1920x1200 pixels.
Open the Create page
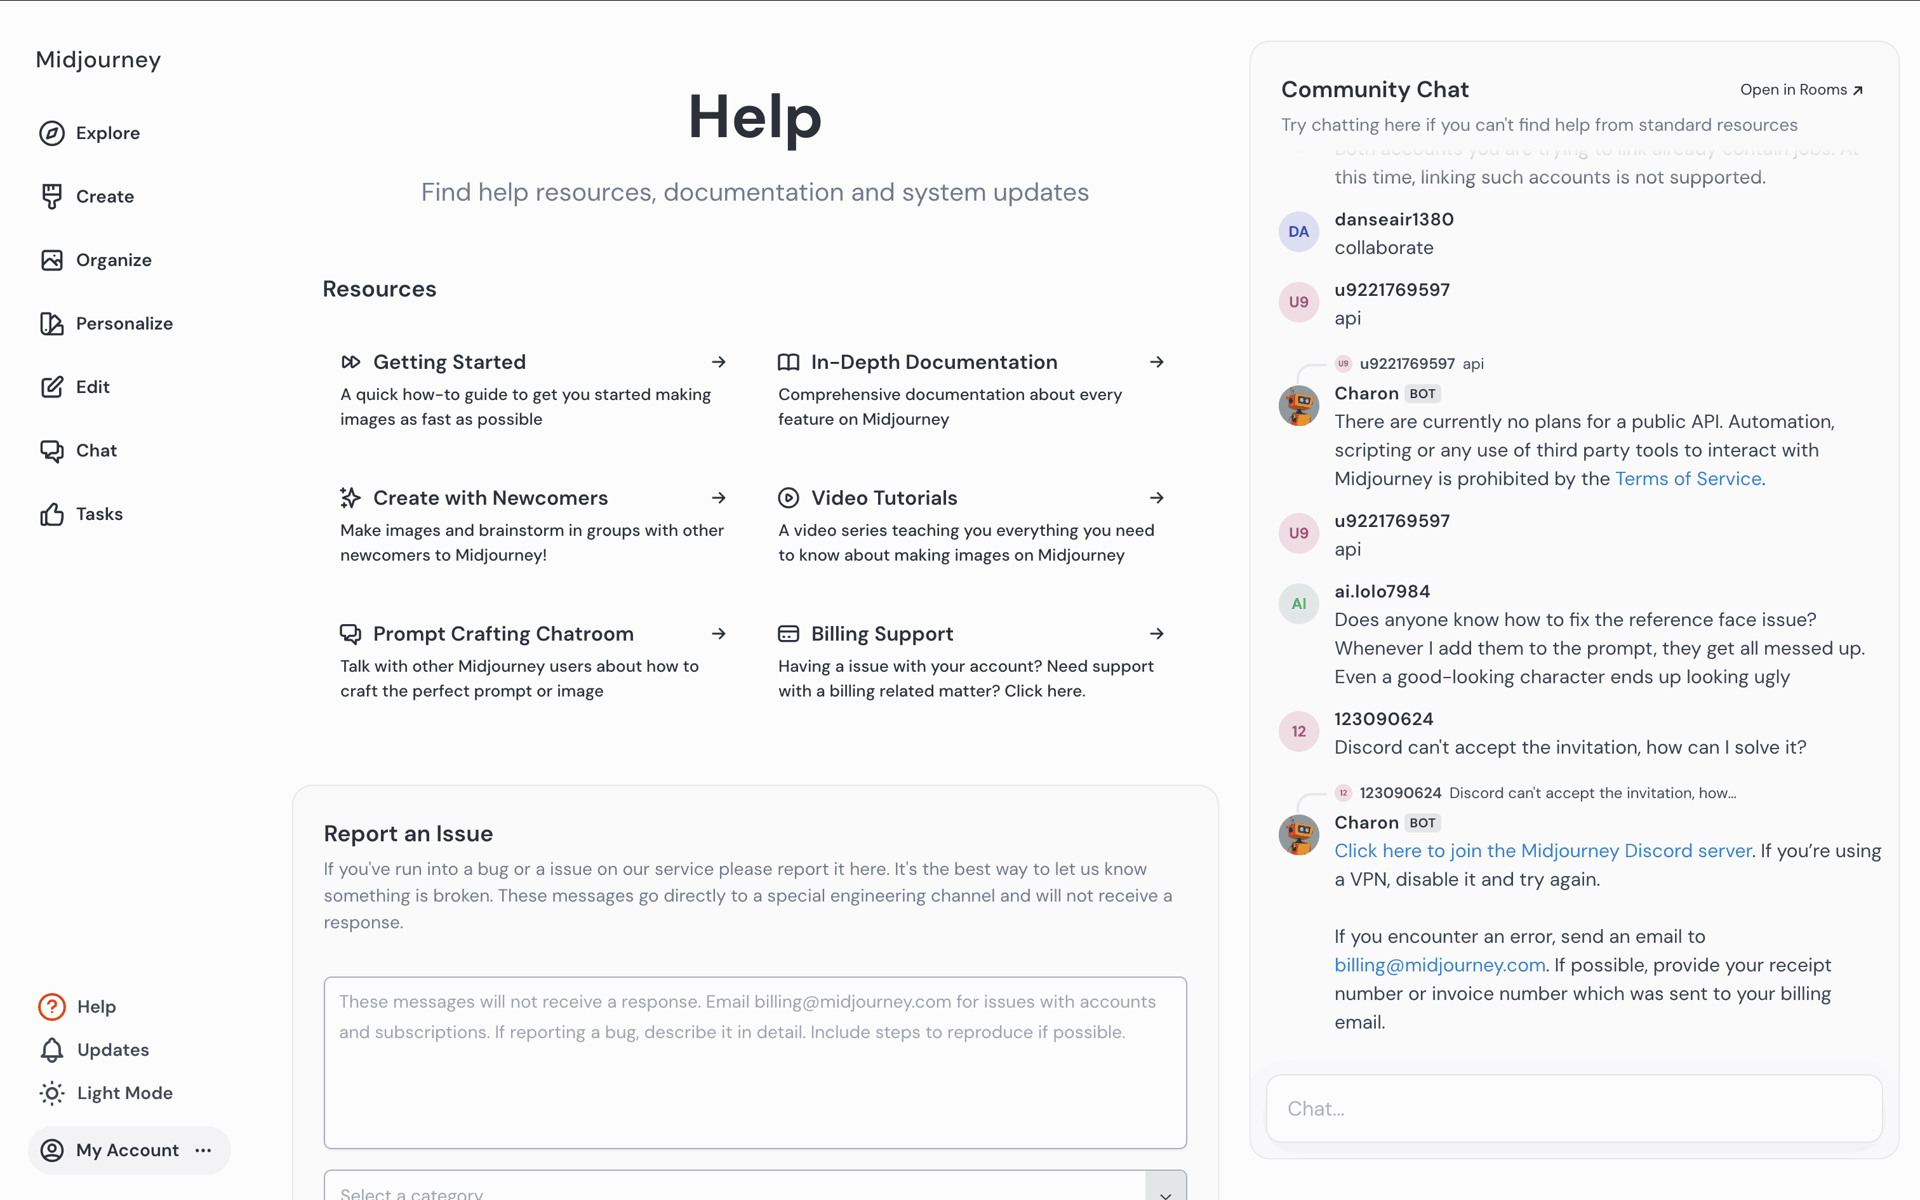pos(105,196)
